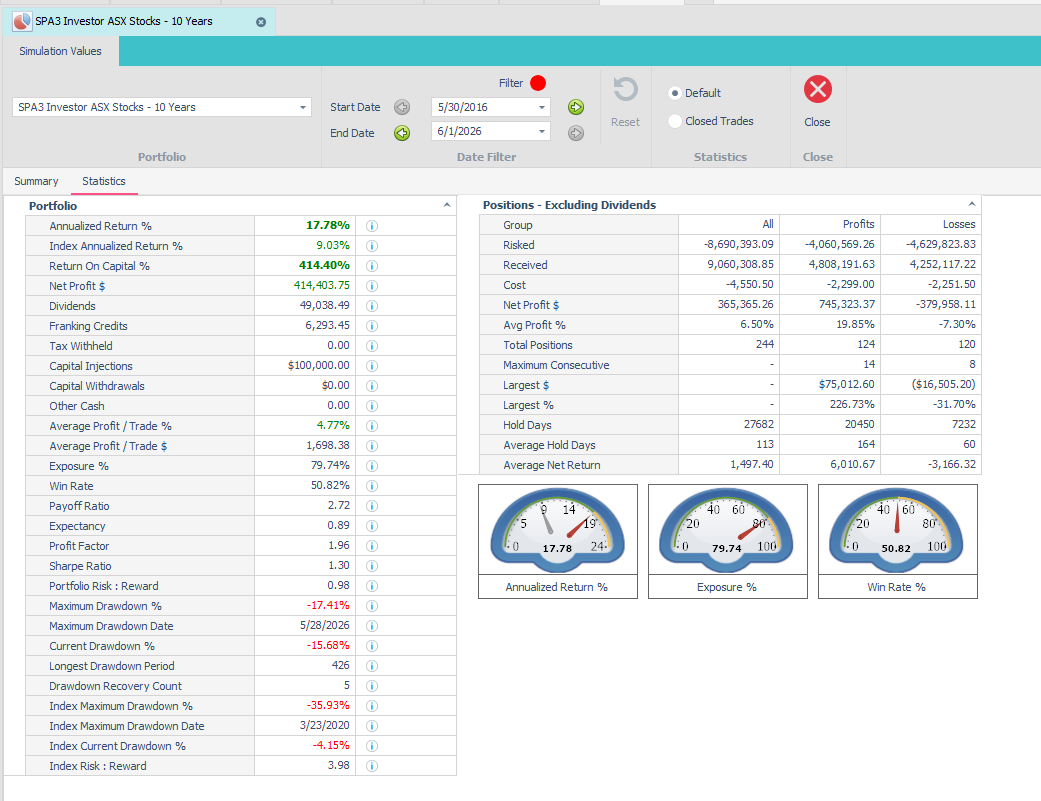Open the End Date calendar dropdown
Viewport: 1041px width, 801px height.
542,131
